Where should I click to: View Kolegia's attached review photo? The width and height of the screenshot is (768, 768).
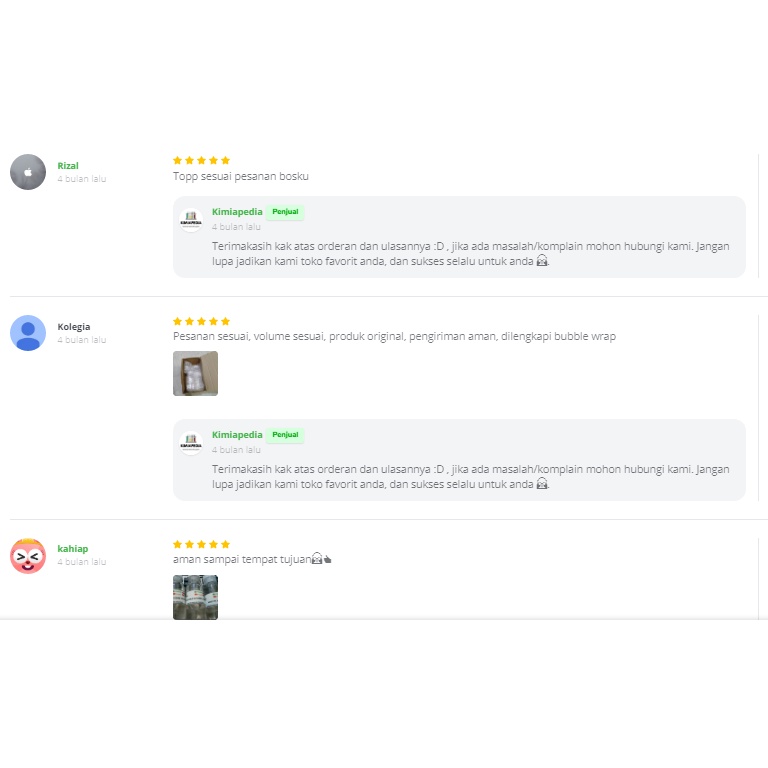(195, 374)
